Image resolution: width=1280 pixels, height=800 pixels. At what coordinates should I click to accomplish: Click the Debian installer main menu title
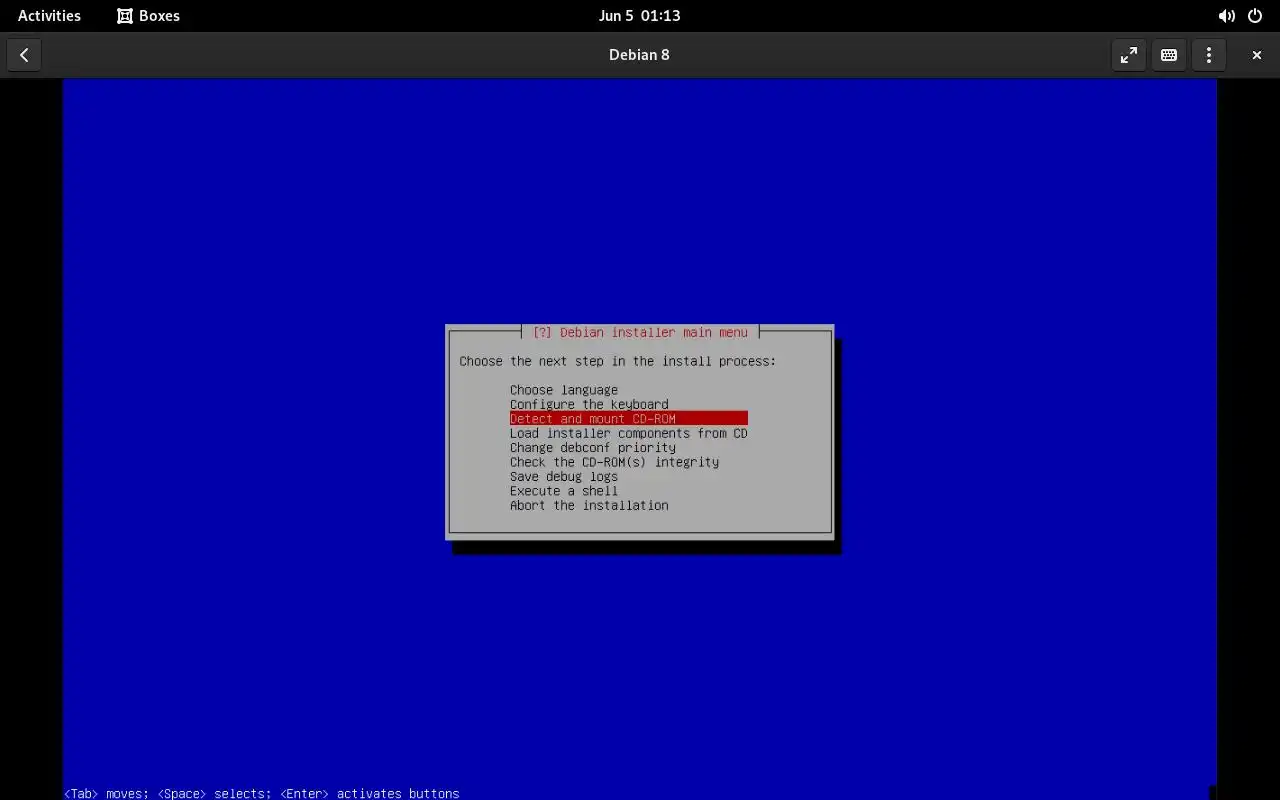point(640,332)
